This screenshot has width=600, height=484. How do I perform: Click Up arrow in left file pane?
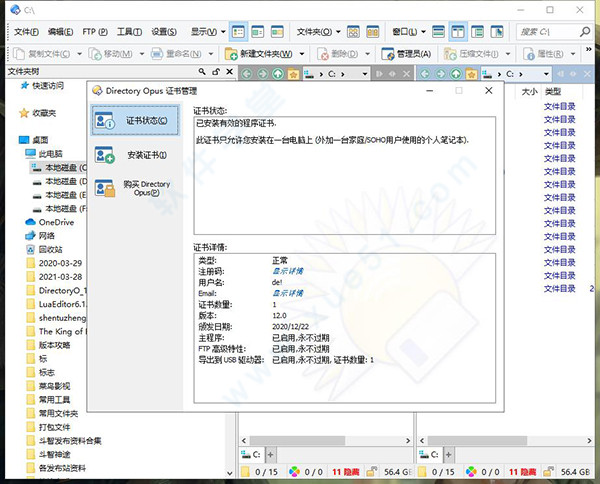[278, 74]
